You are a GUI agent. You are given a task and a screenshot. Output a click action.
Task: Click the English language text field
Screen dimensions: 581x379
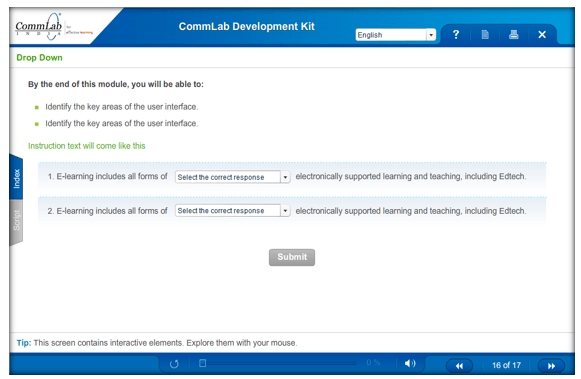pyautogui.click(x=391, y=35)
